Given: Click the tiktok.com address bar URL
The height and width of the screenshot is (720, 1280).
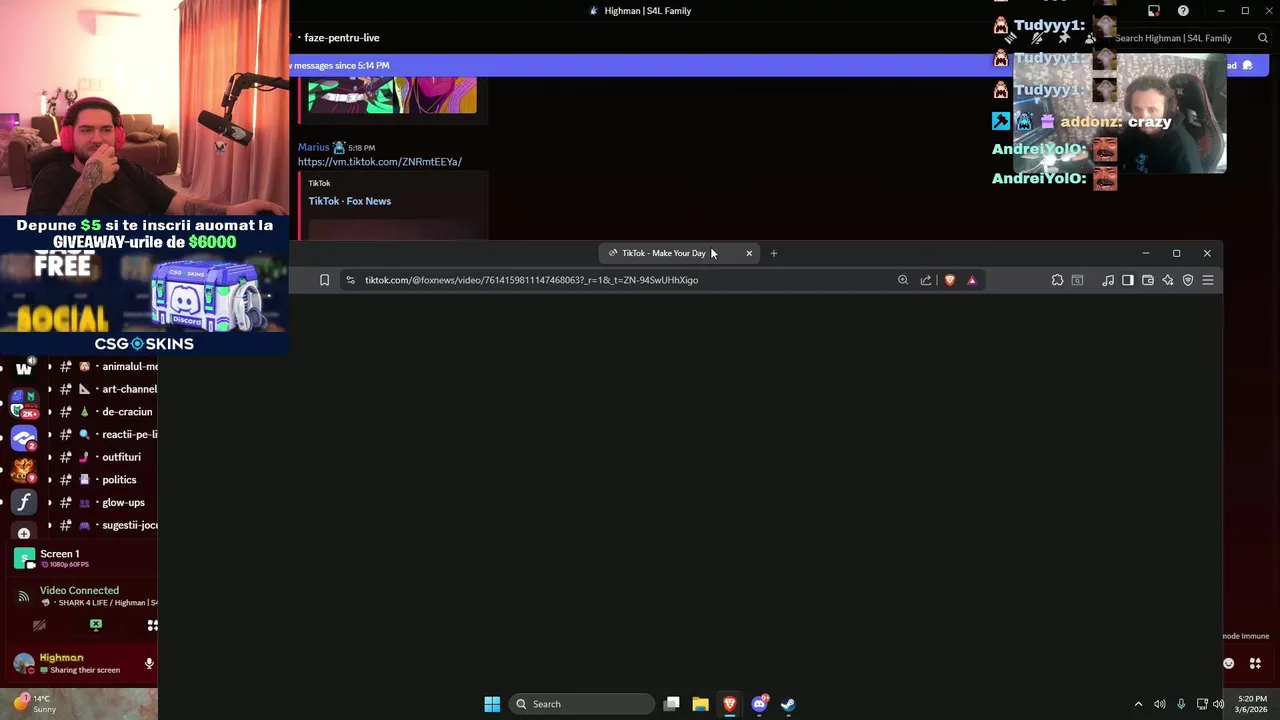Looking at the screenshot, I should coord(531,280).
